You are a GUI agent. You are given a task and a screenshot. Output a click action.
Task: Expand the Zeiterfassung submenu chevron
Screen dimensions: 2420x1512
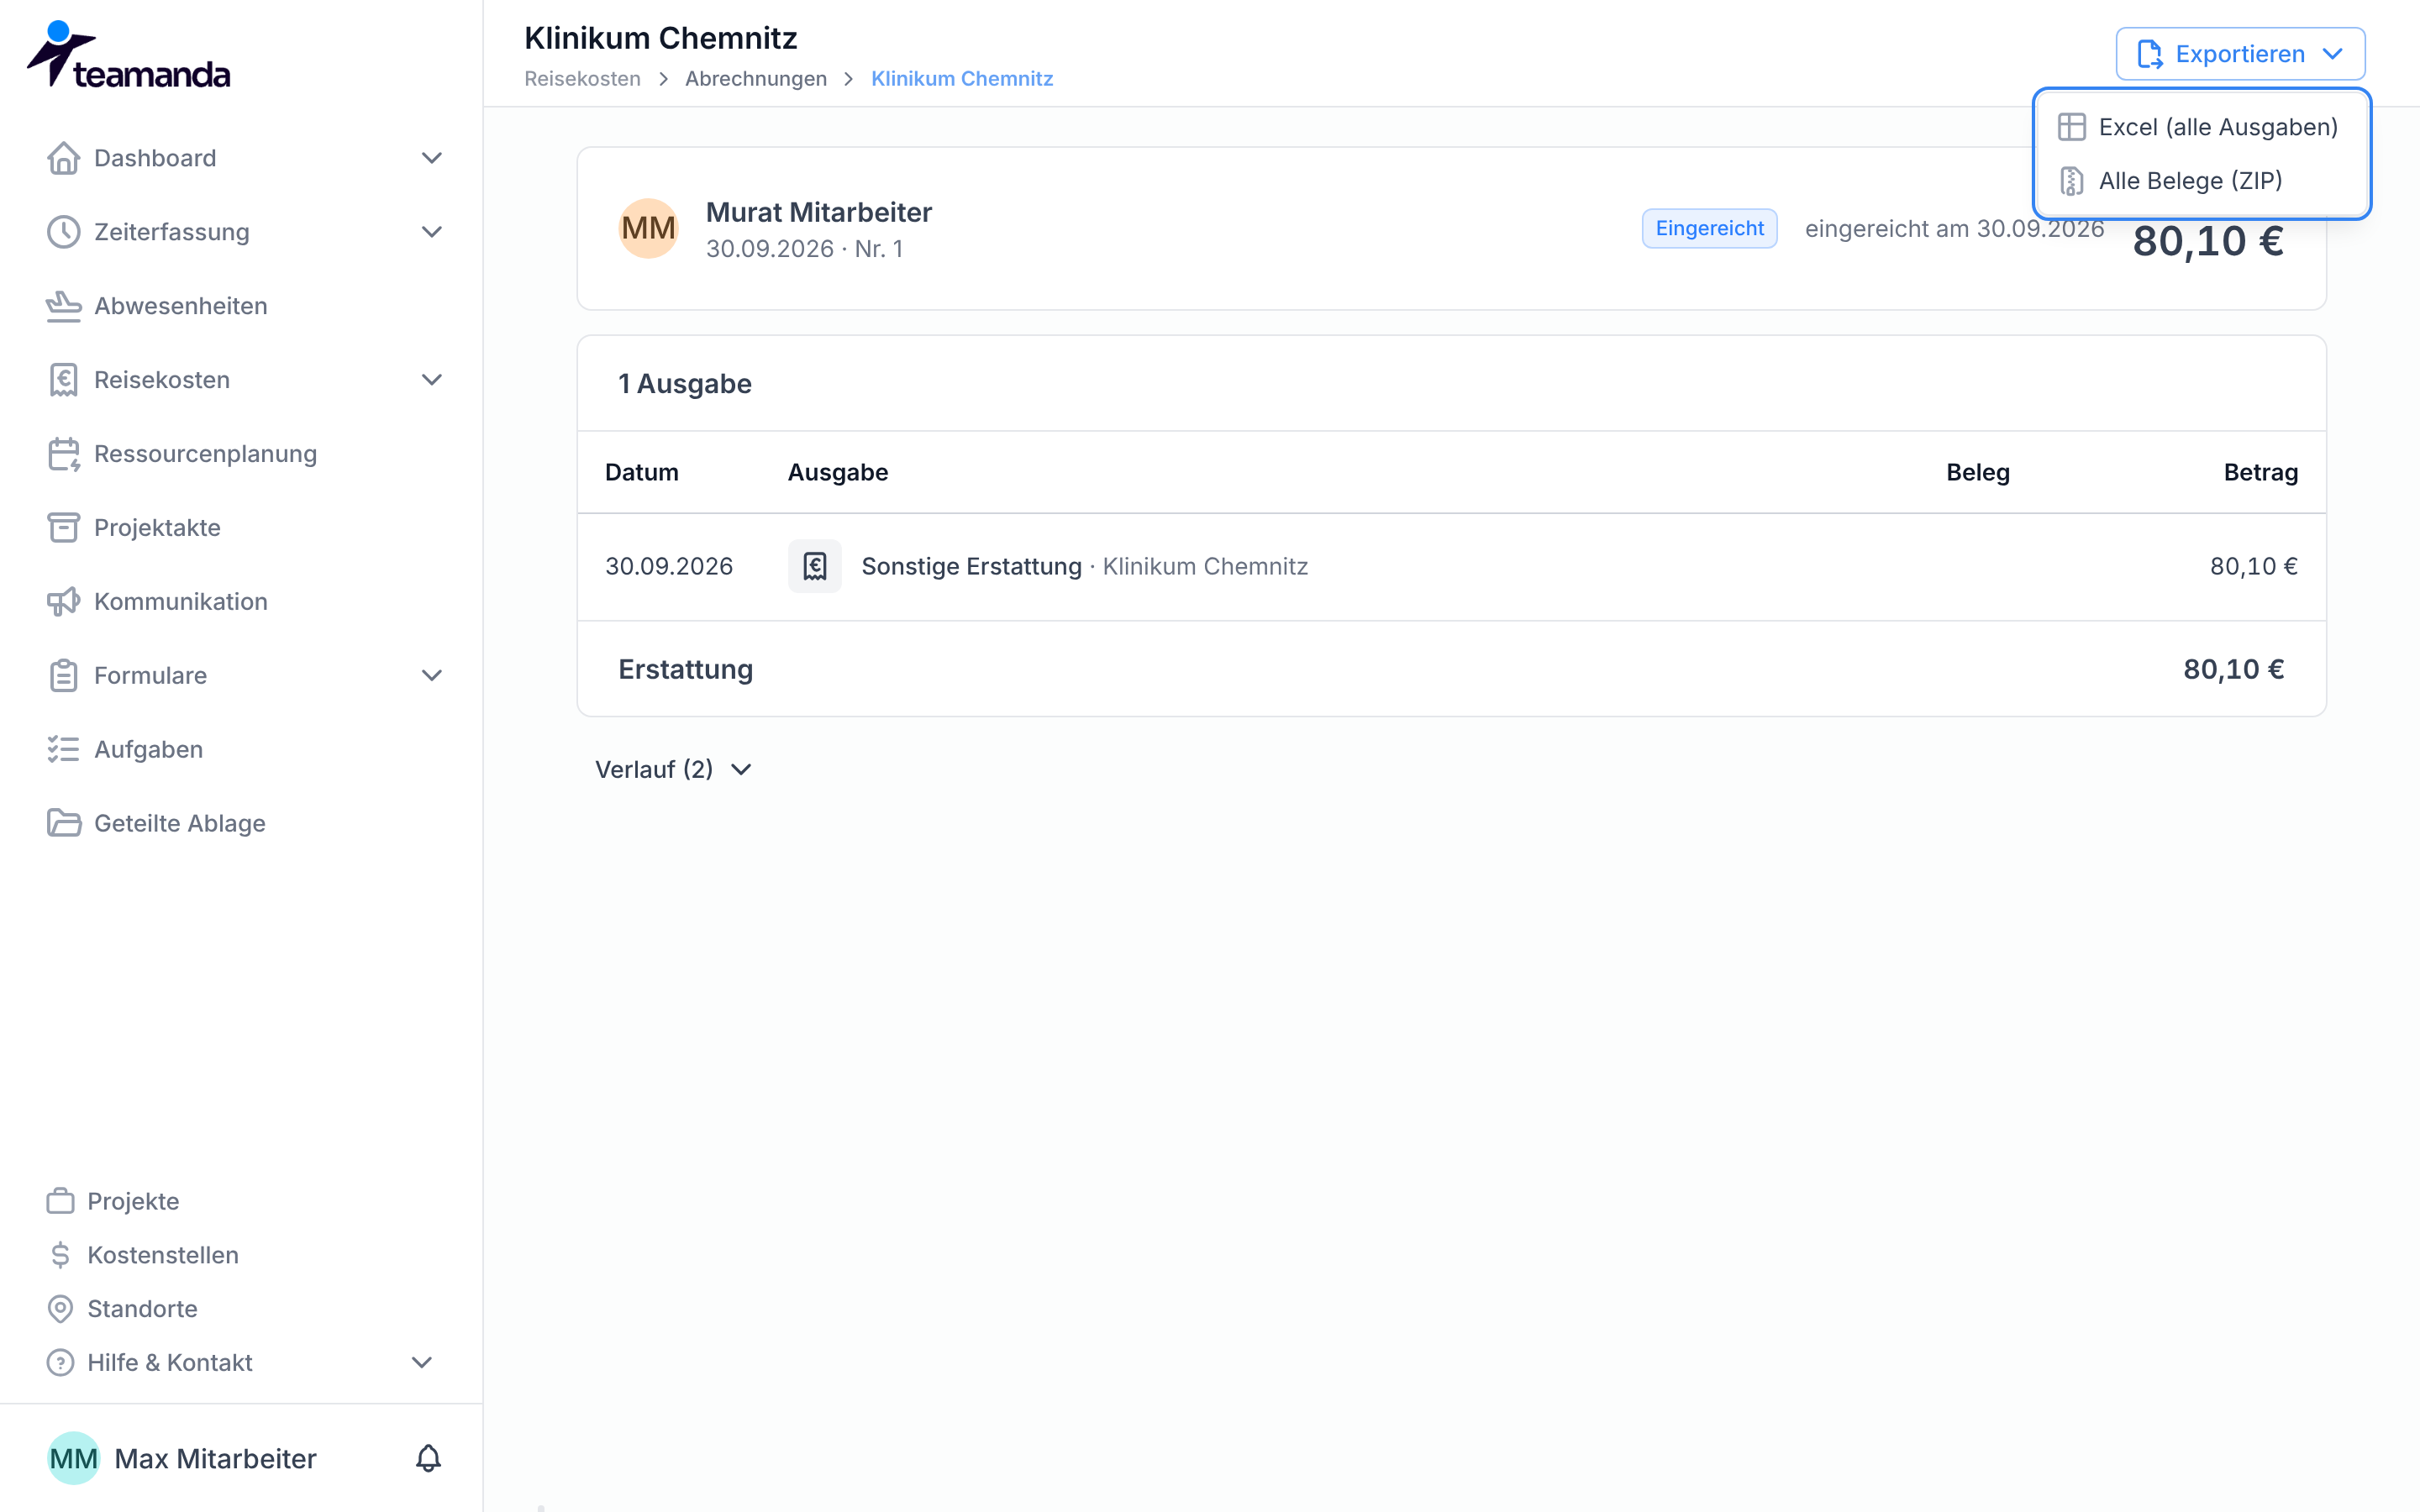point(431,232)
